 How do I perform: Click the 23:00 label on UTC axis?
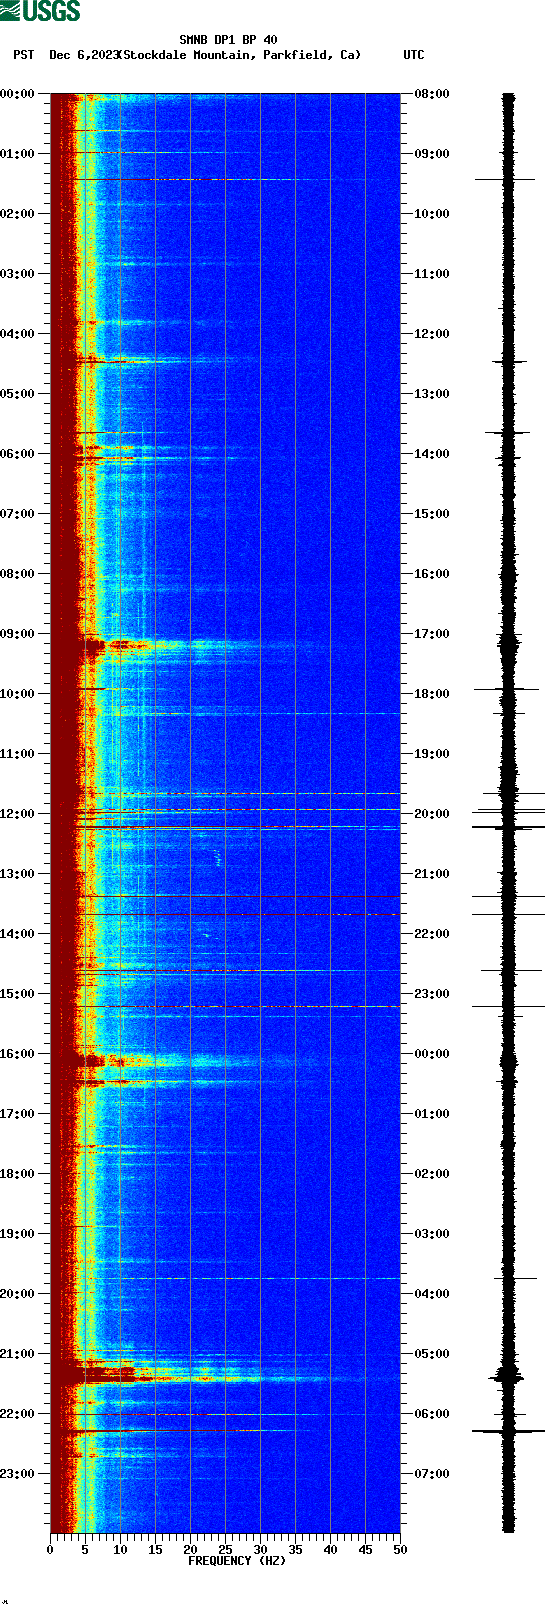(x=432, y=994)
